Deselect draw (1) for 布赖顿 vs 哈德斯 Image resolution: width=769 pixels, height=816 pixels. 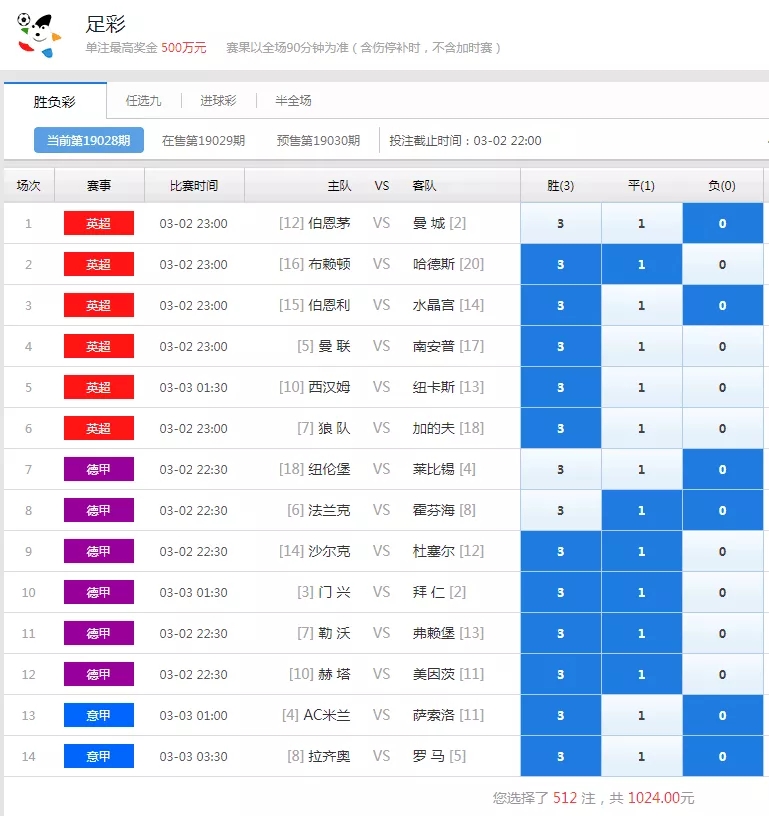(642, 264)
